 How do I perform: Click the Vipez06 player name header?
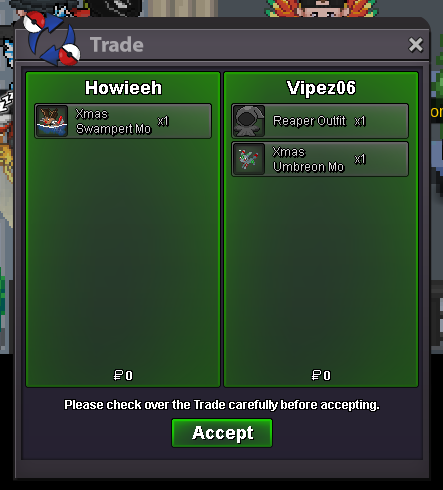pyautogui.click(x=321, y=88)
